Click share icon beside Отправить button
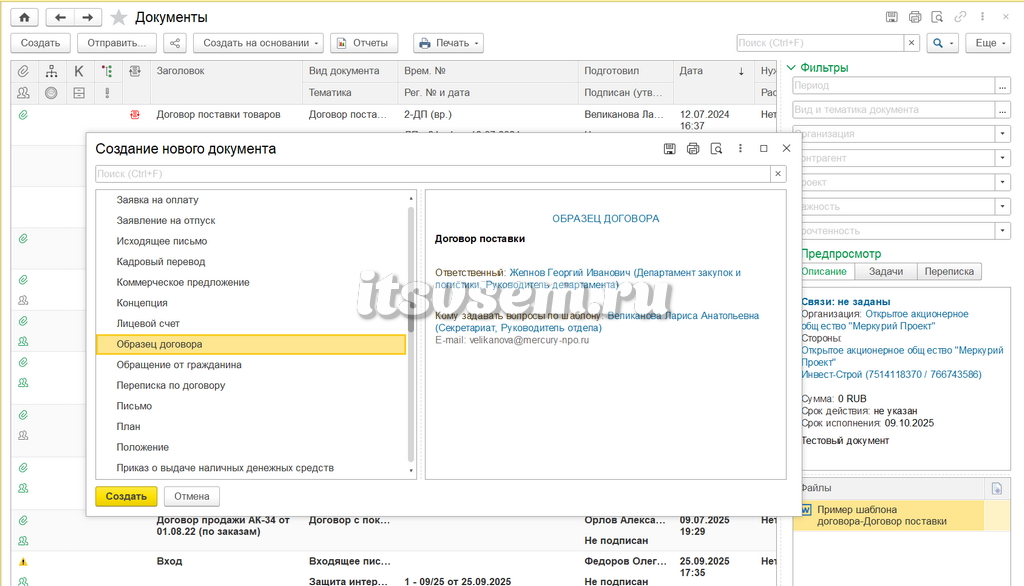This screenshot has height=586, width=1024. click(x=175, y=43)
